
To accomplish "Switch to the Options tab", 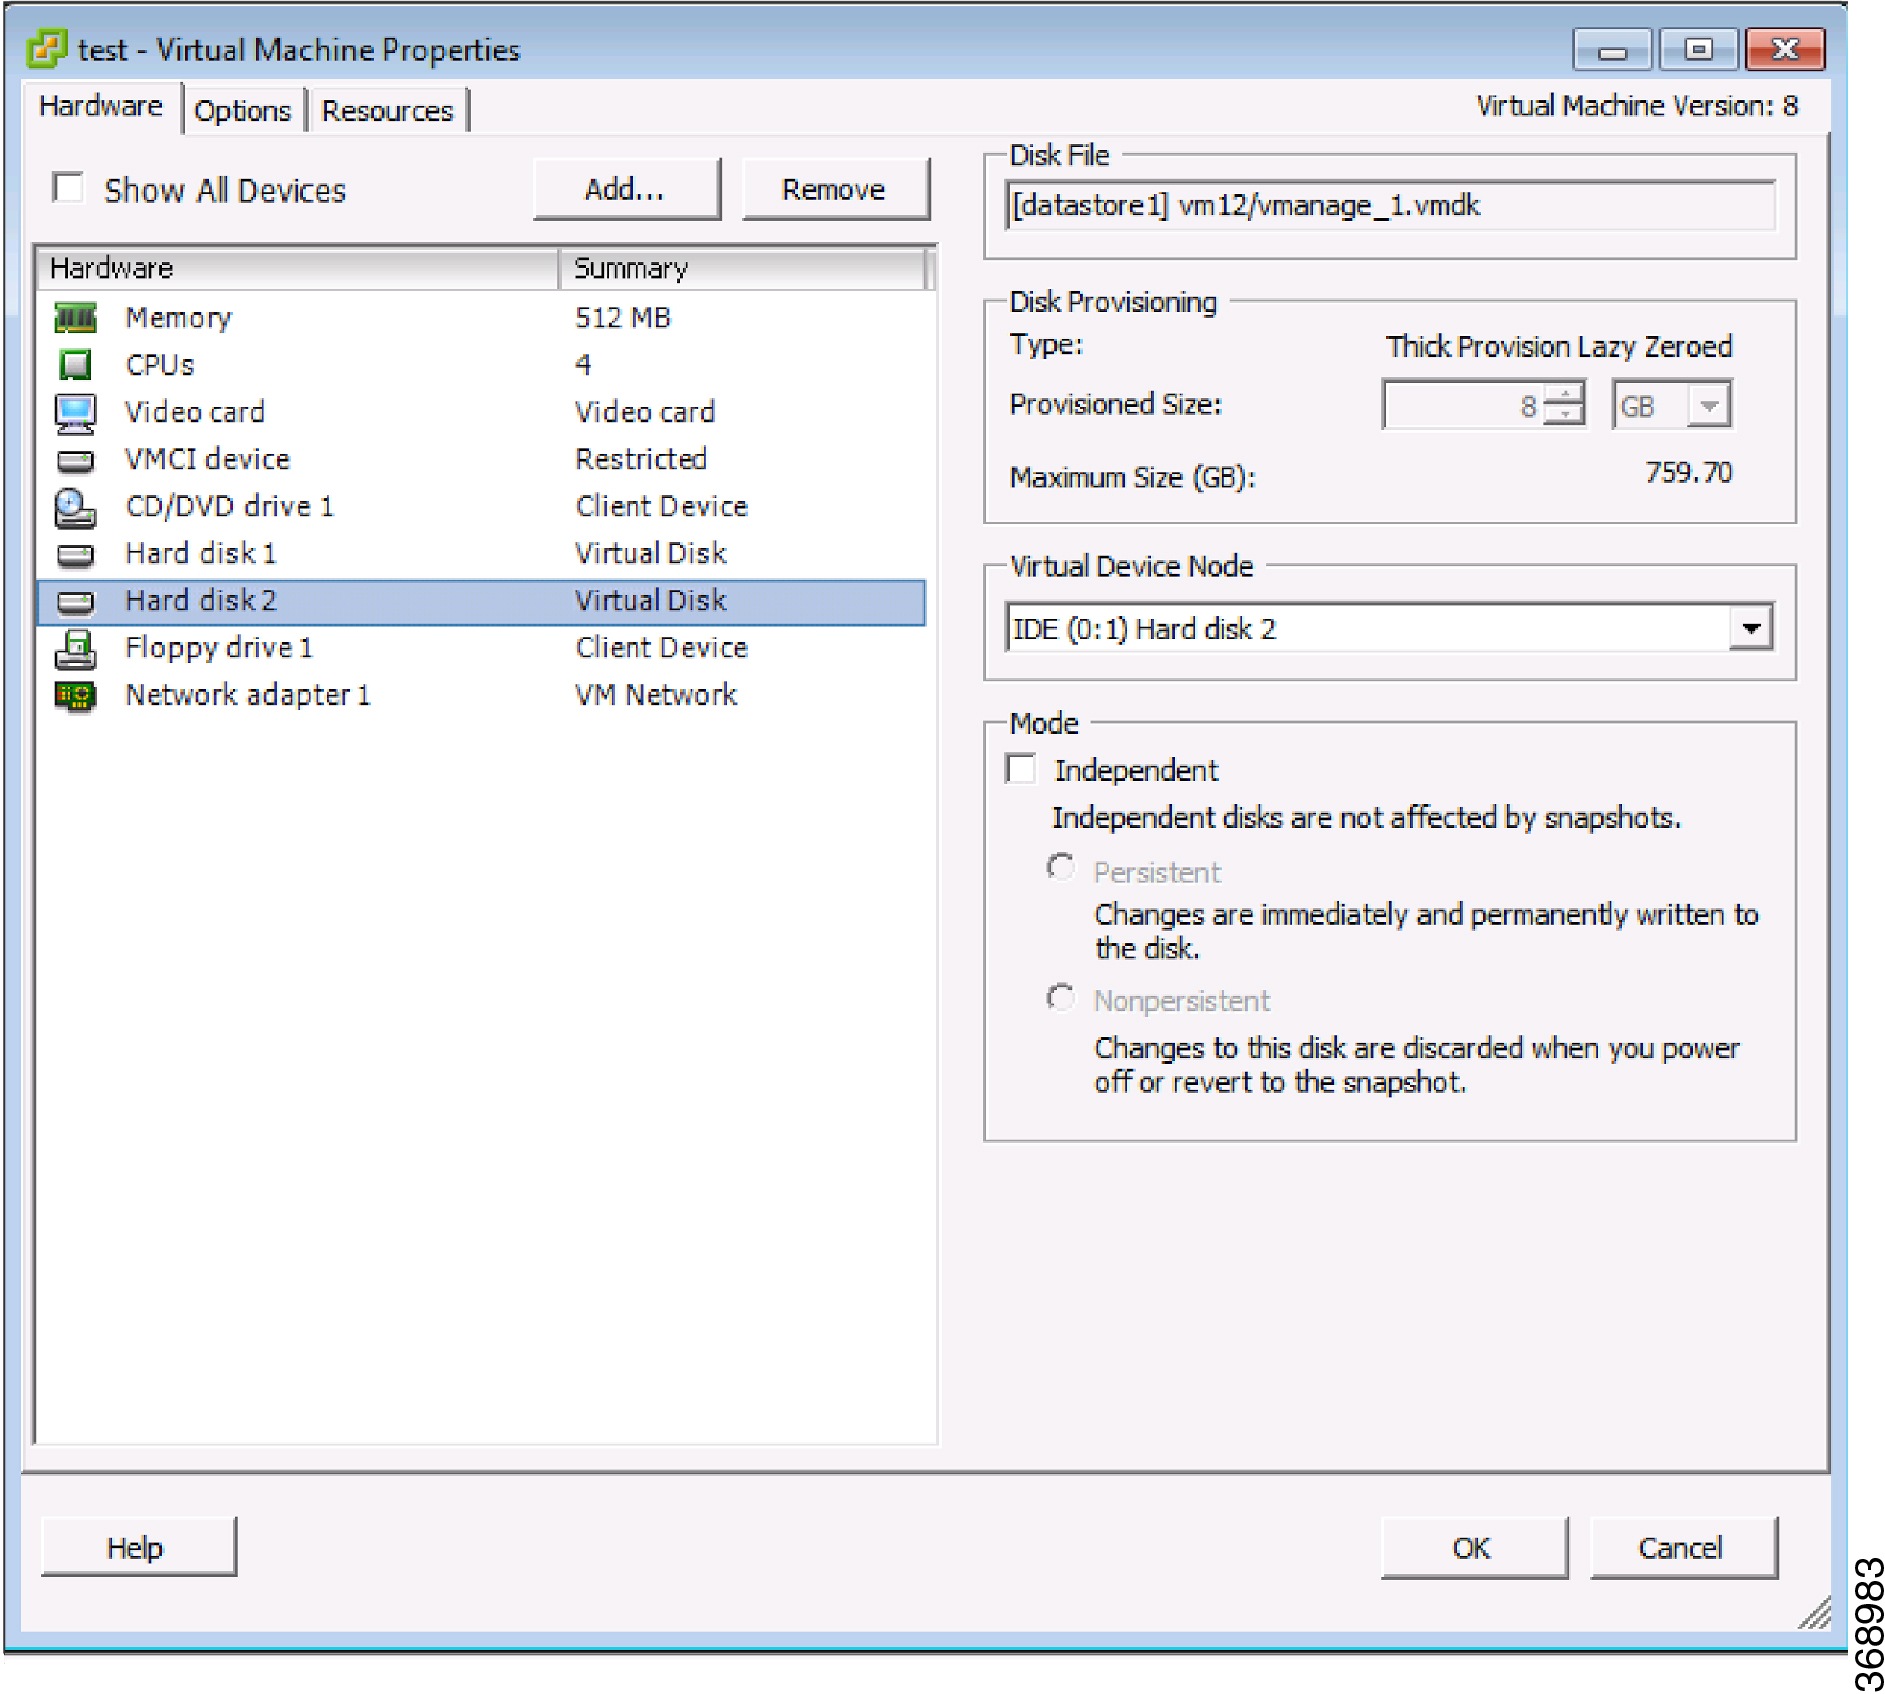I will point(242,110).
